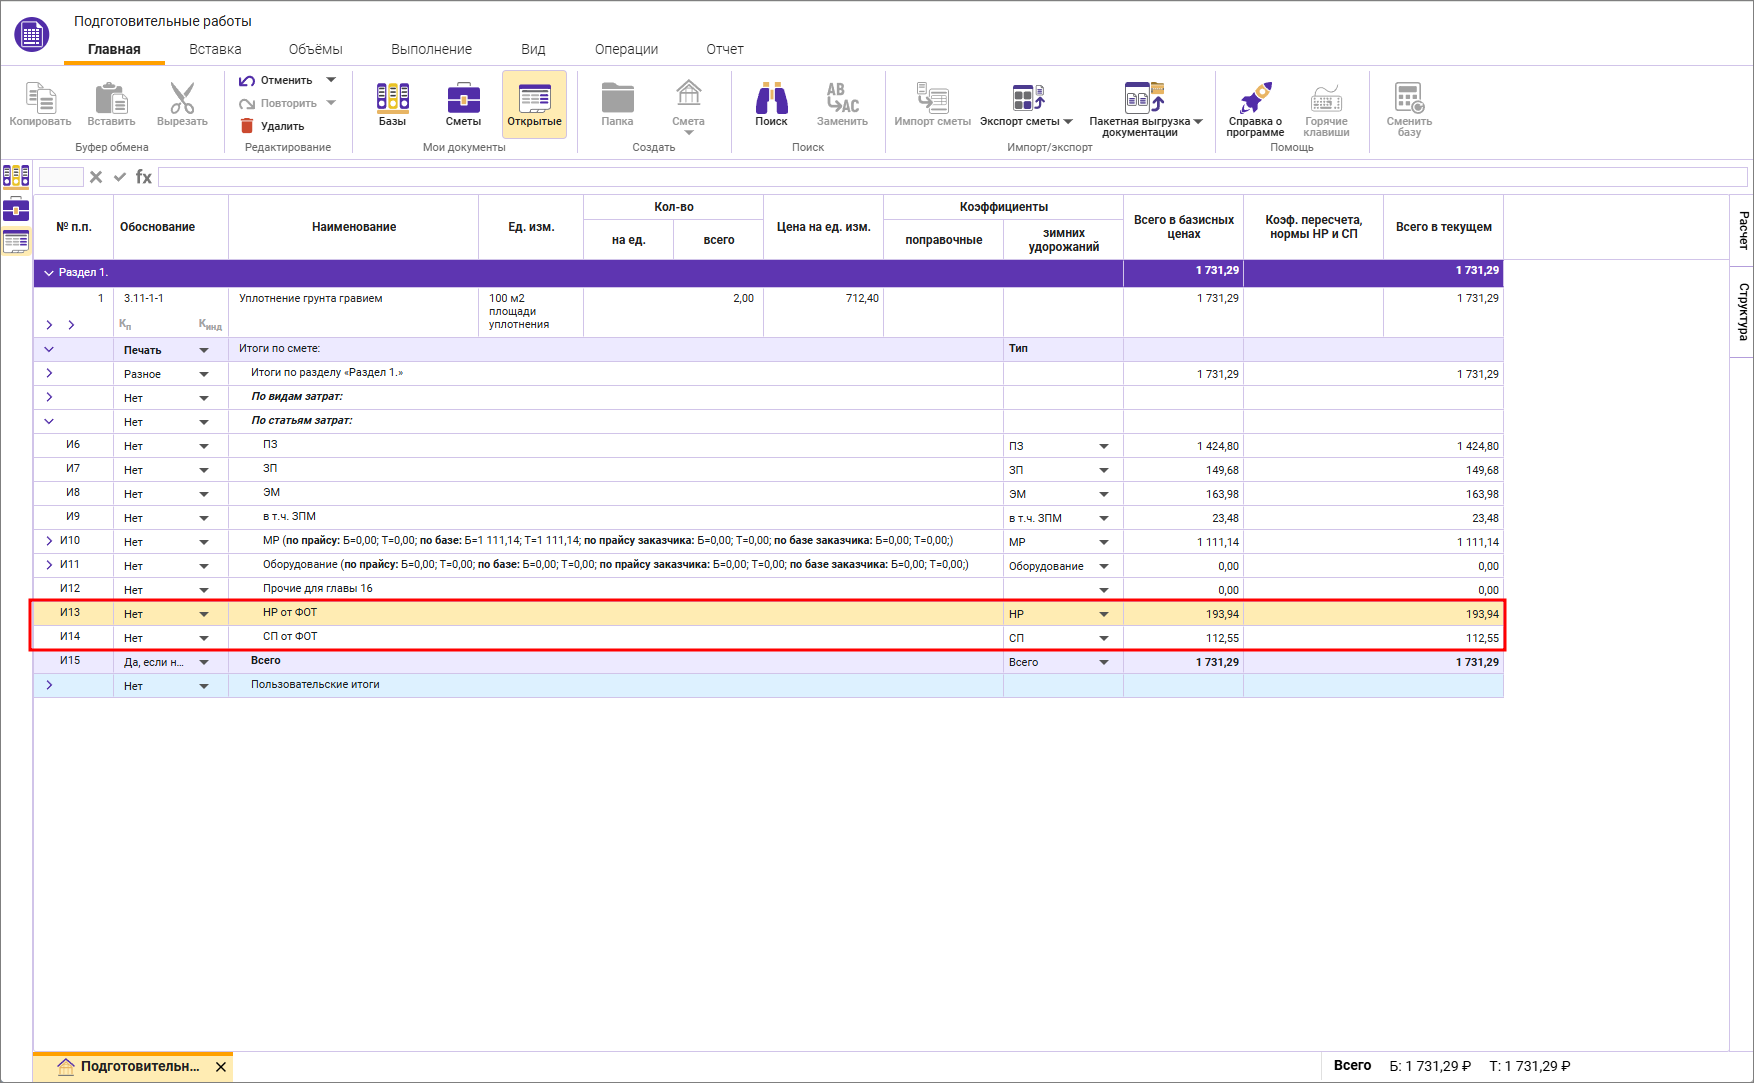Image resolution: width=1754 pixels, height=1083 pixels.
Task: Open the Печать dropdown in totals row
Action: (x=204, y=350)
